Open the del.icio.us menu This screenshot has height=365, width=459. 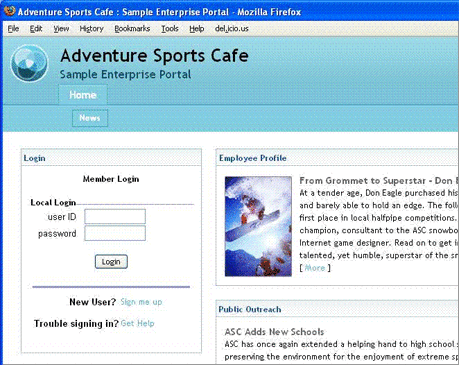click(232, 29)
